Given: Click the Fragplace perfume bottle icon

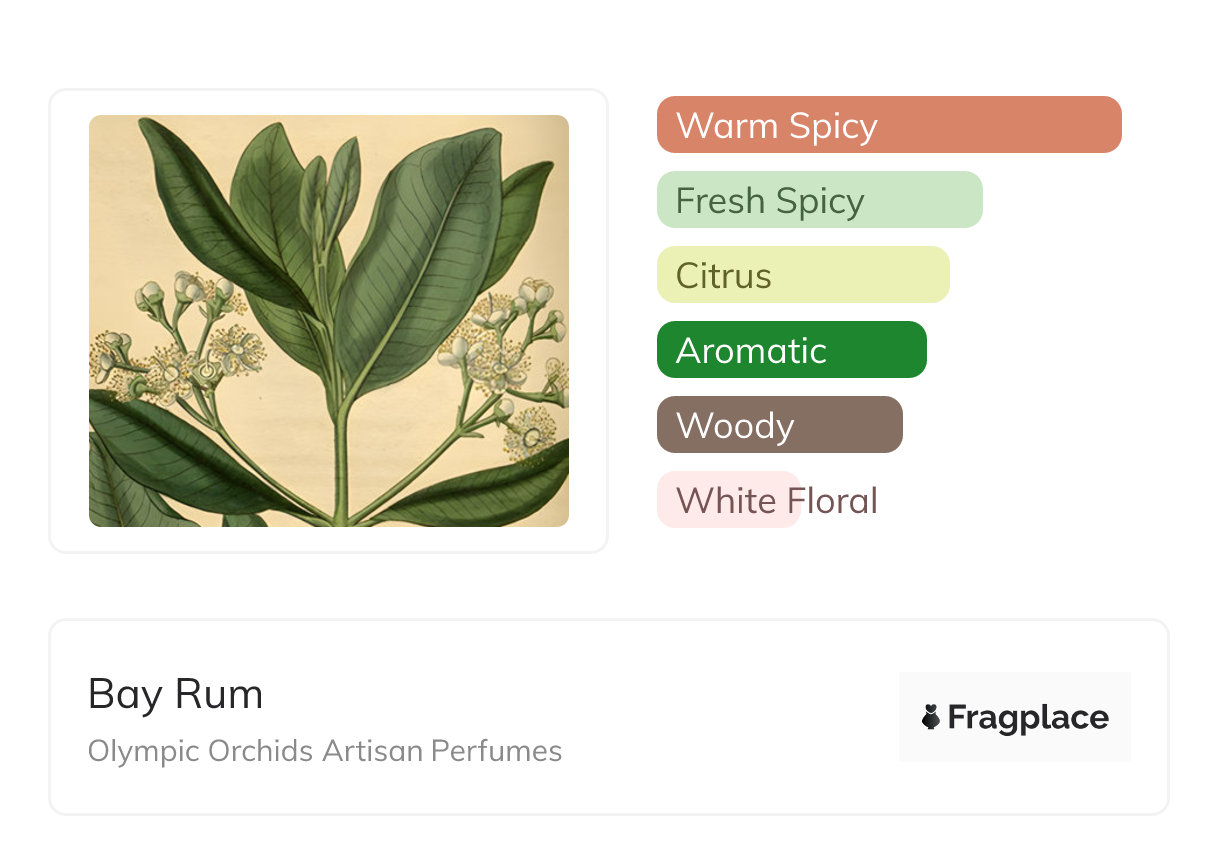Looking at the screenshot, I should click(x=932, y=717).
